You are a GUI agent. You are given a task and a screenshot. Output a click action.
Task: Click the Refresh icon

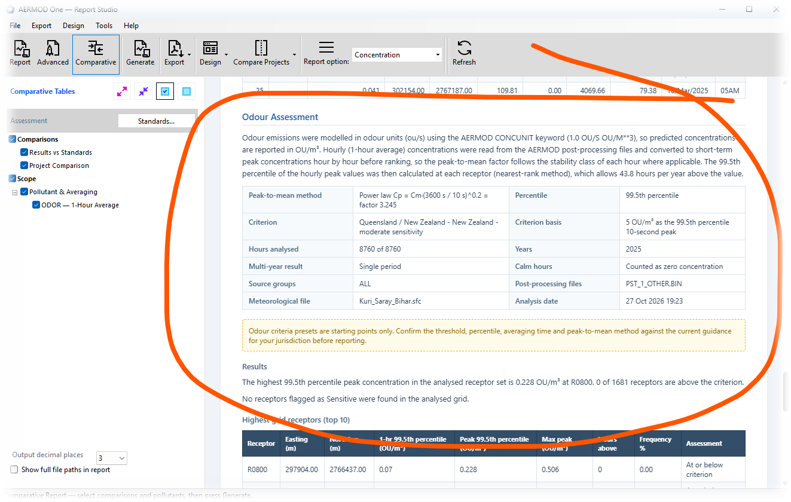point(464,48)
